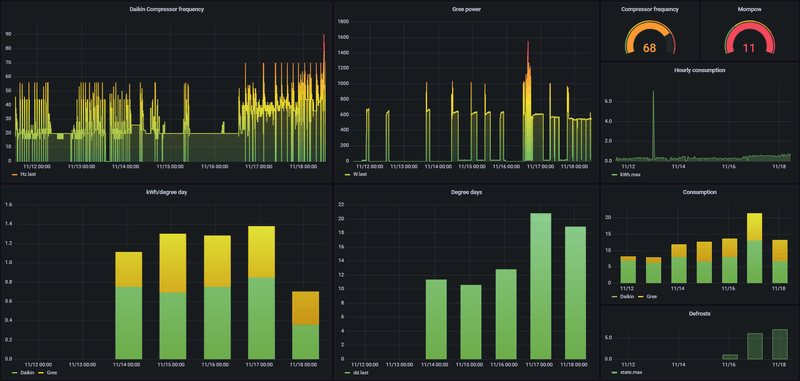
Task: Open the Hourly consumption panel title menu
Action: point(699,70)
